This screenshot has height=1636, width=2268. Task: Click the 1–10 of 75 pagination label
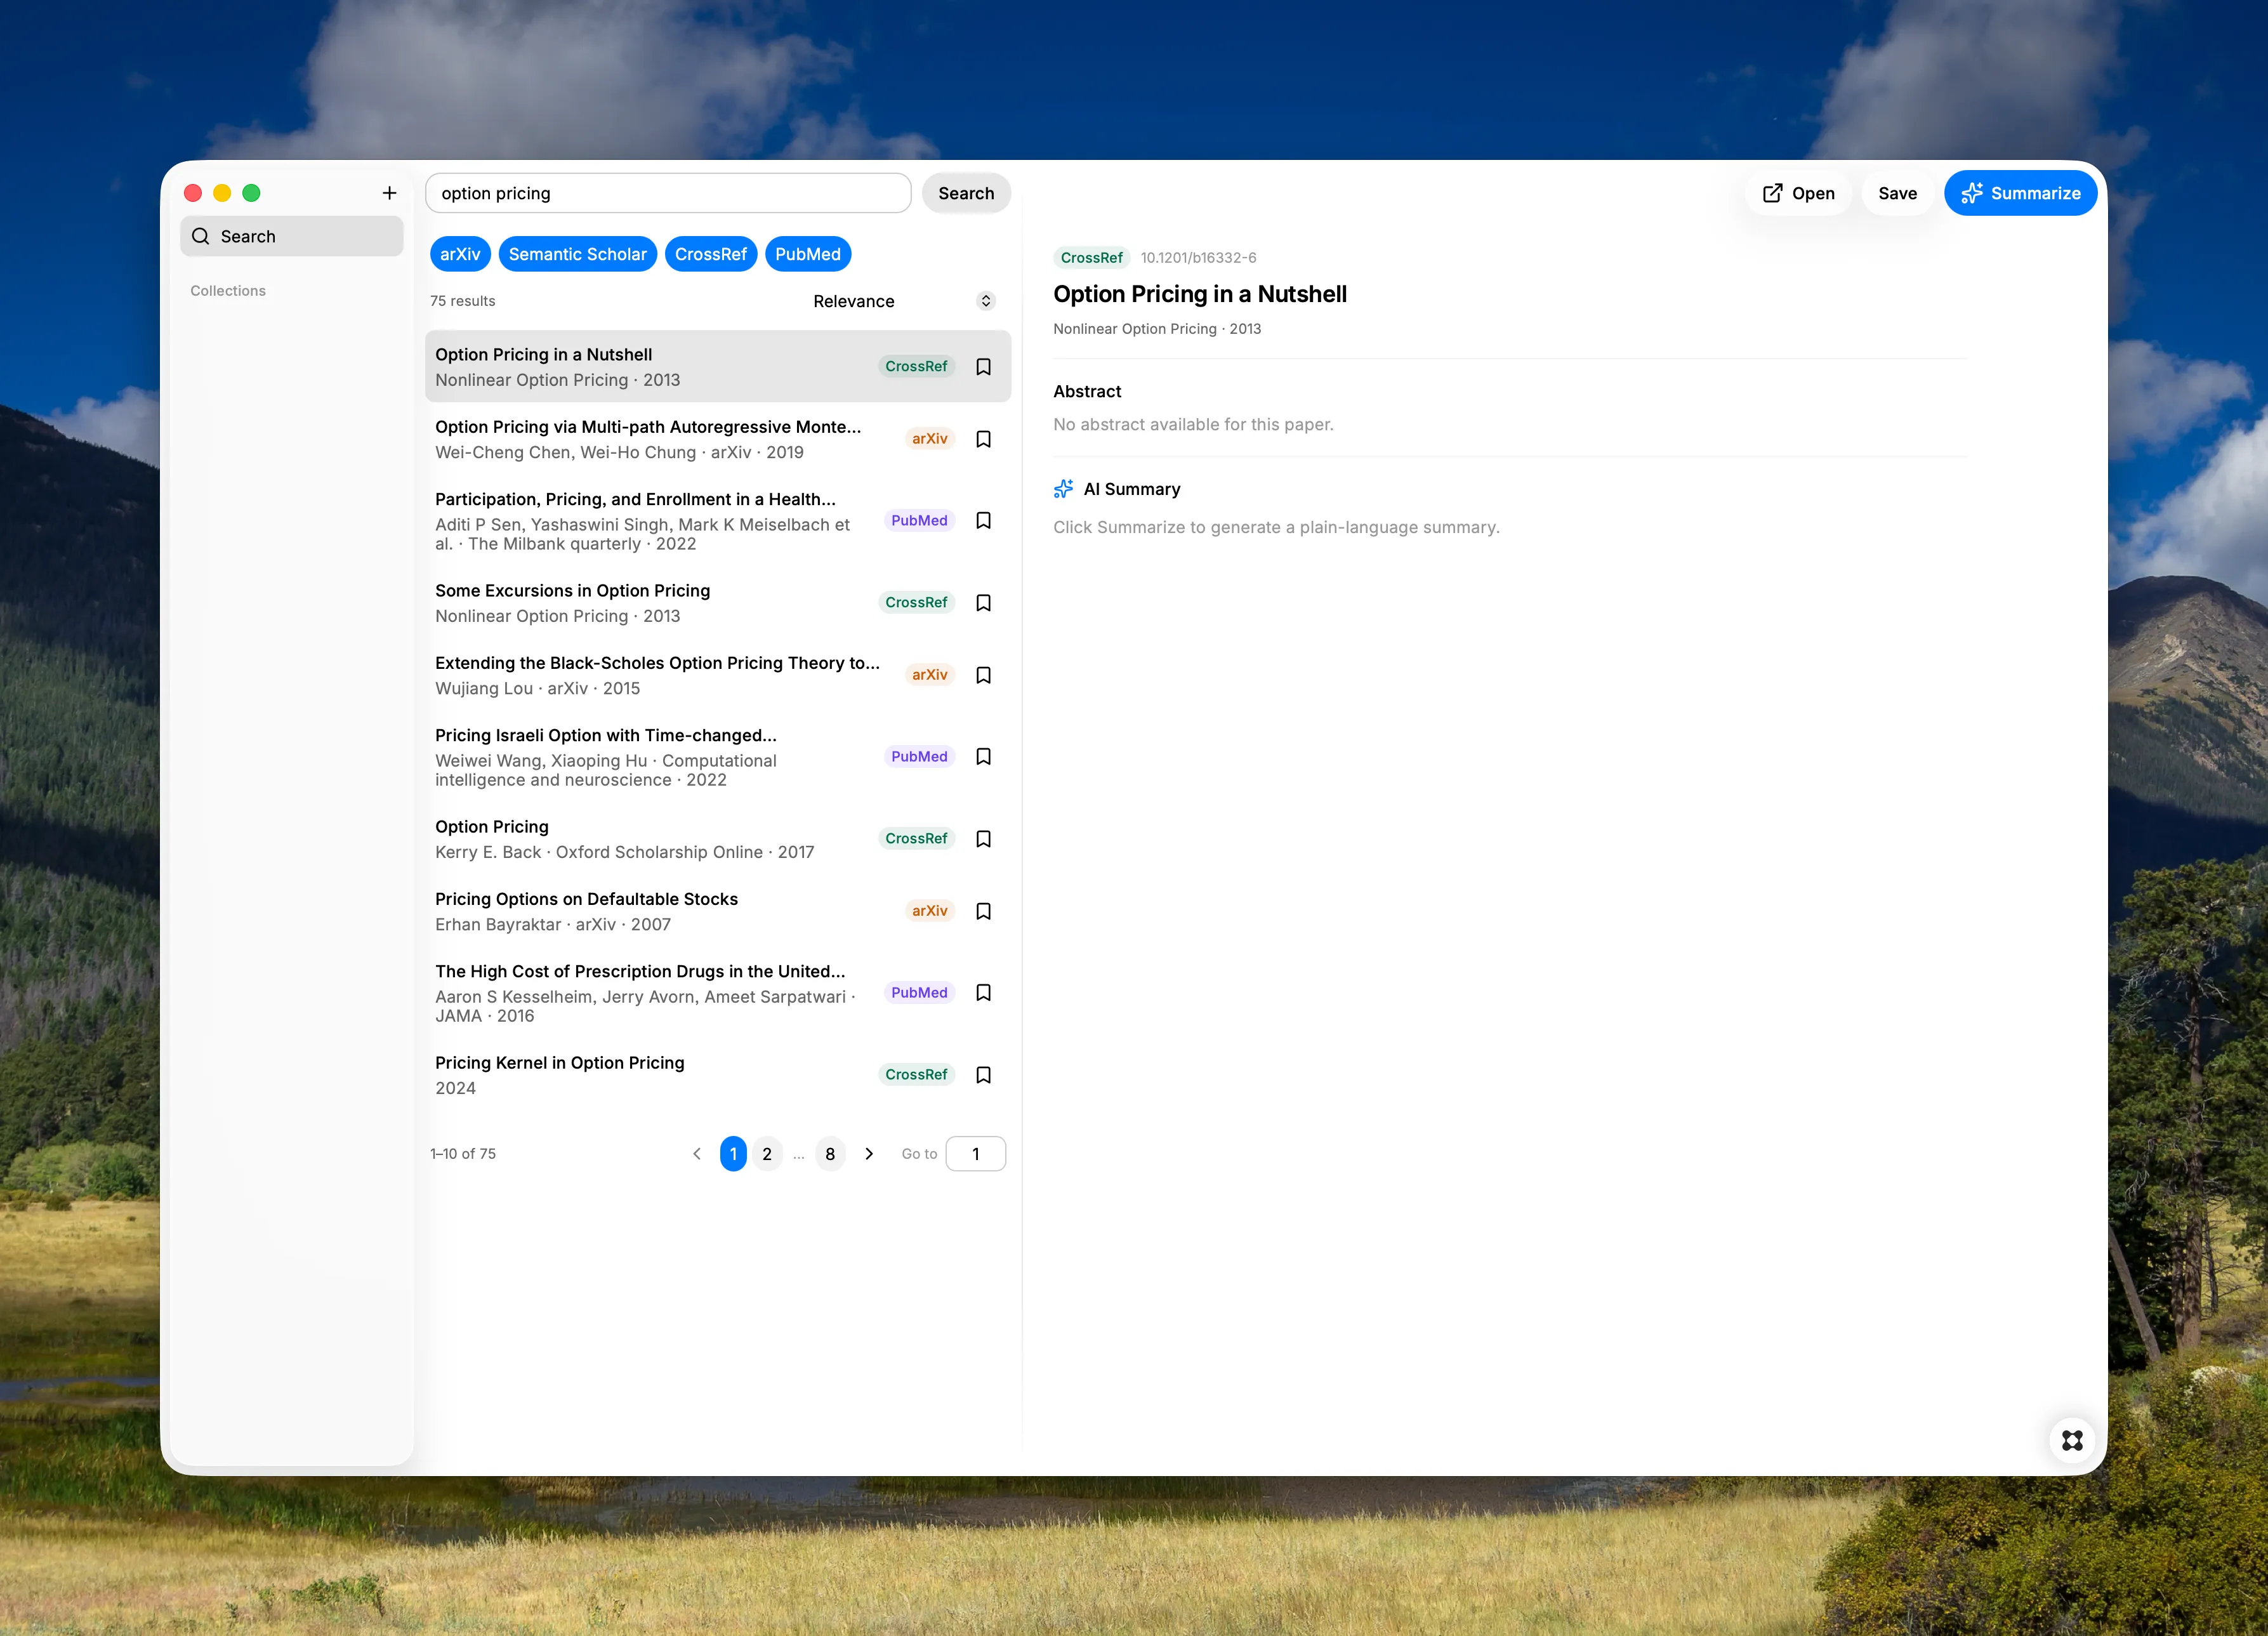coord(462,1154)
